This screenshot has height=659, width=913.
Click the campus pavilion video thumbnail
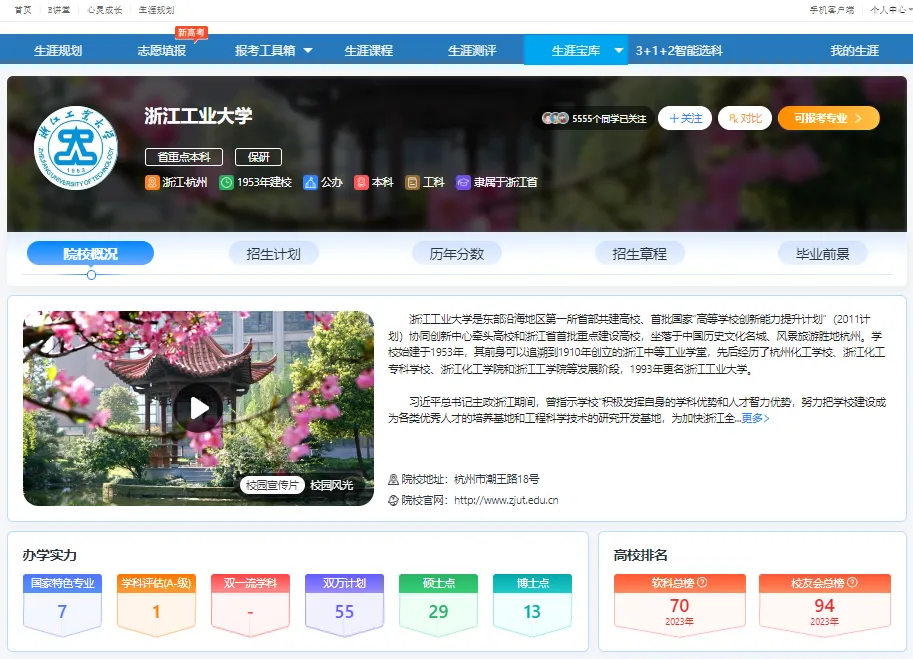tap(198, 408)
